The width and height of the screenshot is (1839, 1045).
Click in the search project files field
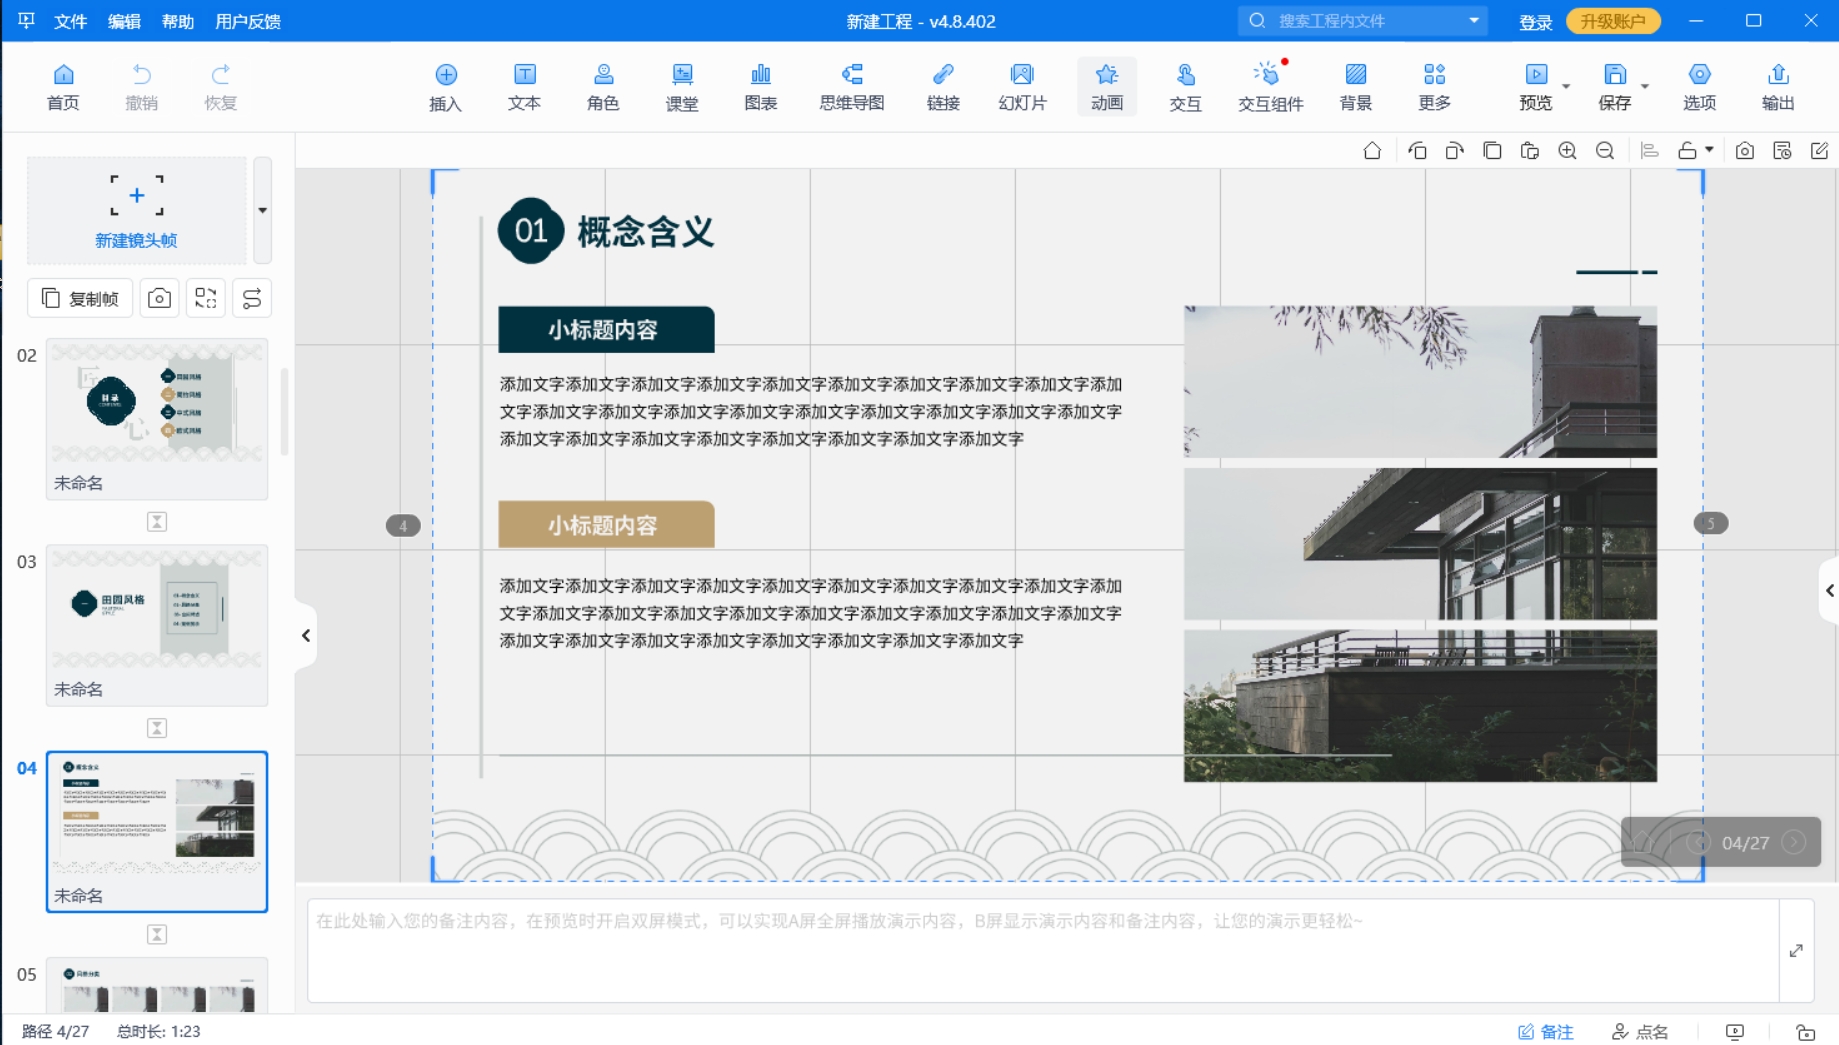1365,21
